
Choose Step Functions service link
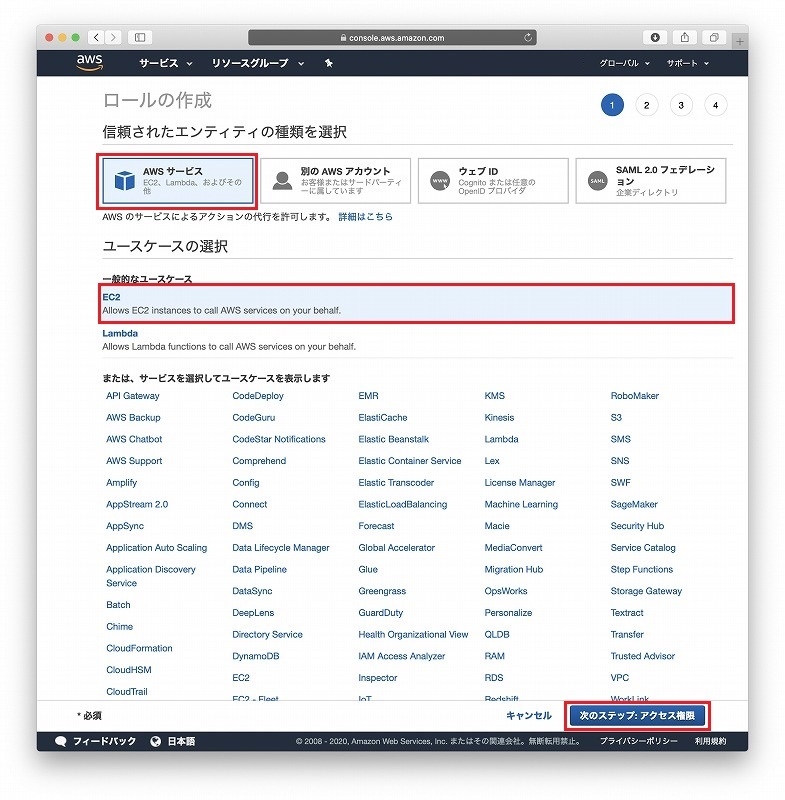[x=642, y=569]
